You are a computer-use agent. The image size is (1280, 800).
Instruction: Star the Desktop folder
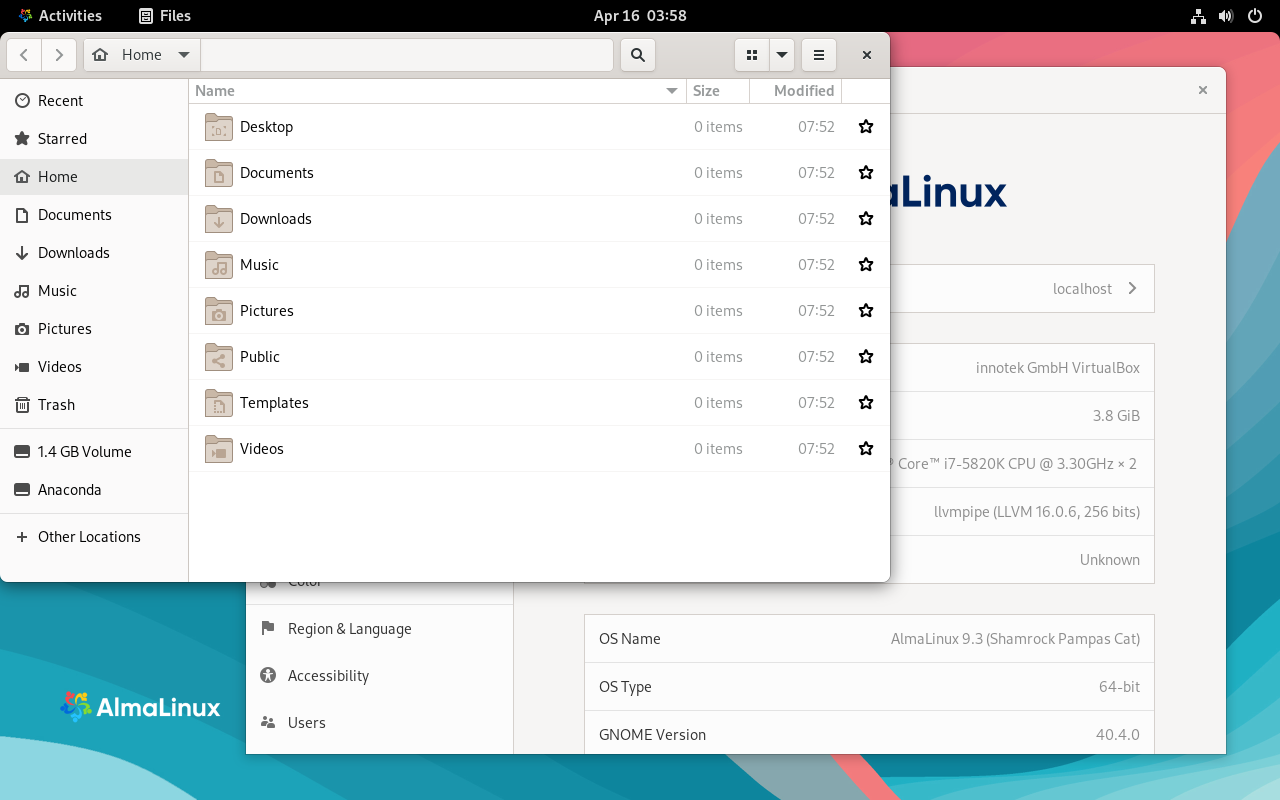[x=866, y=127]
